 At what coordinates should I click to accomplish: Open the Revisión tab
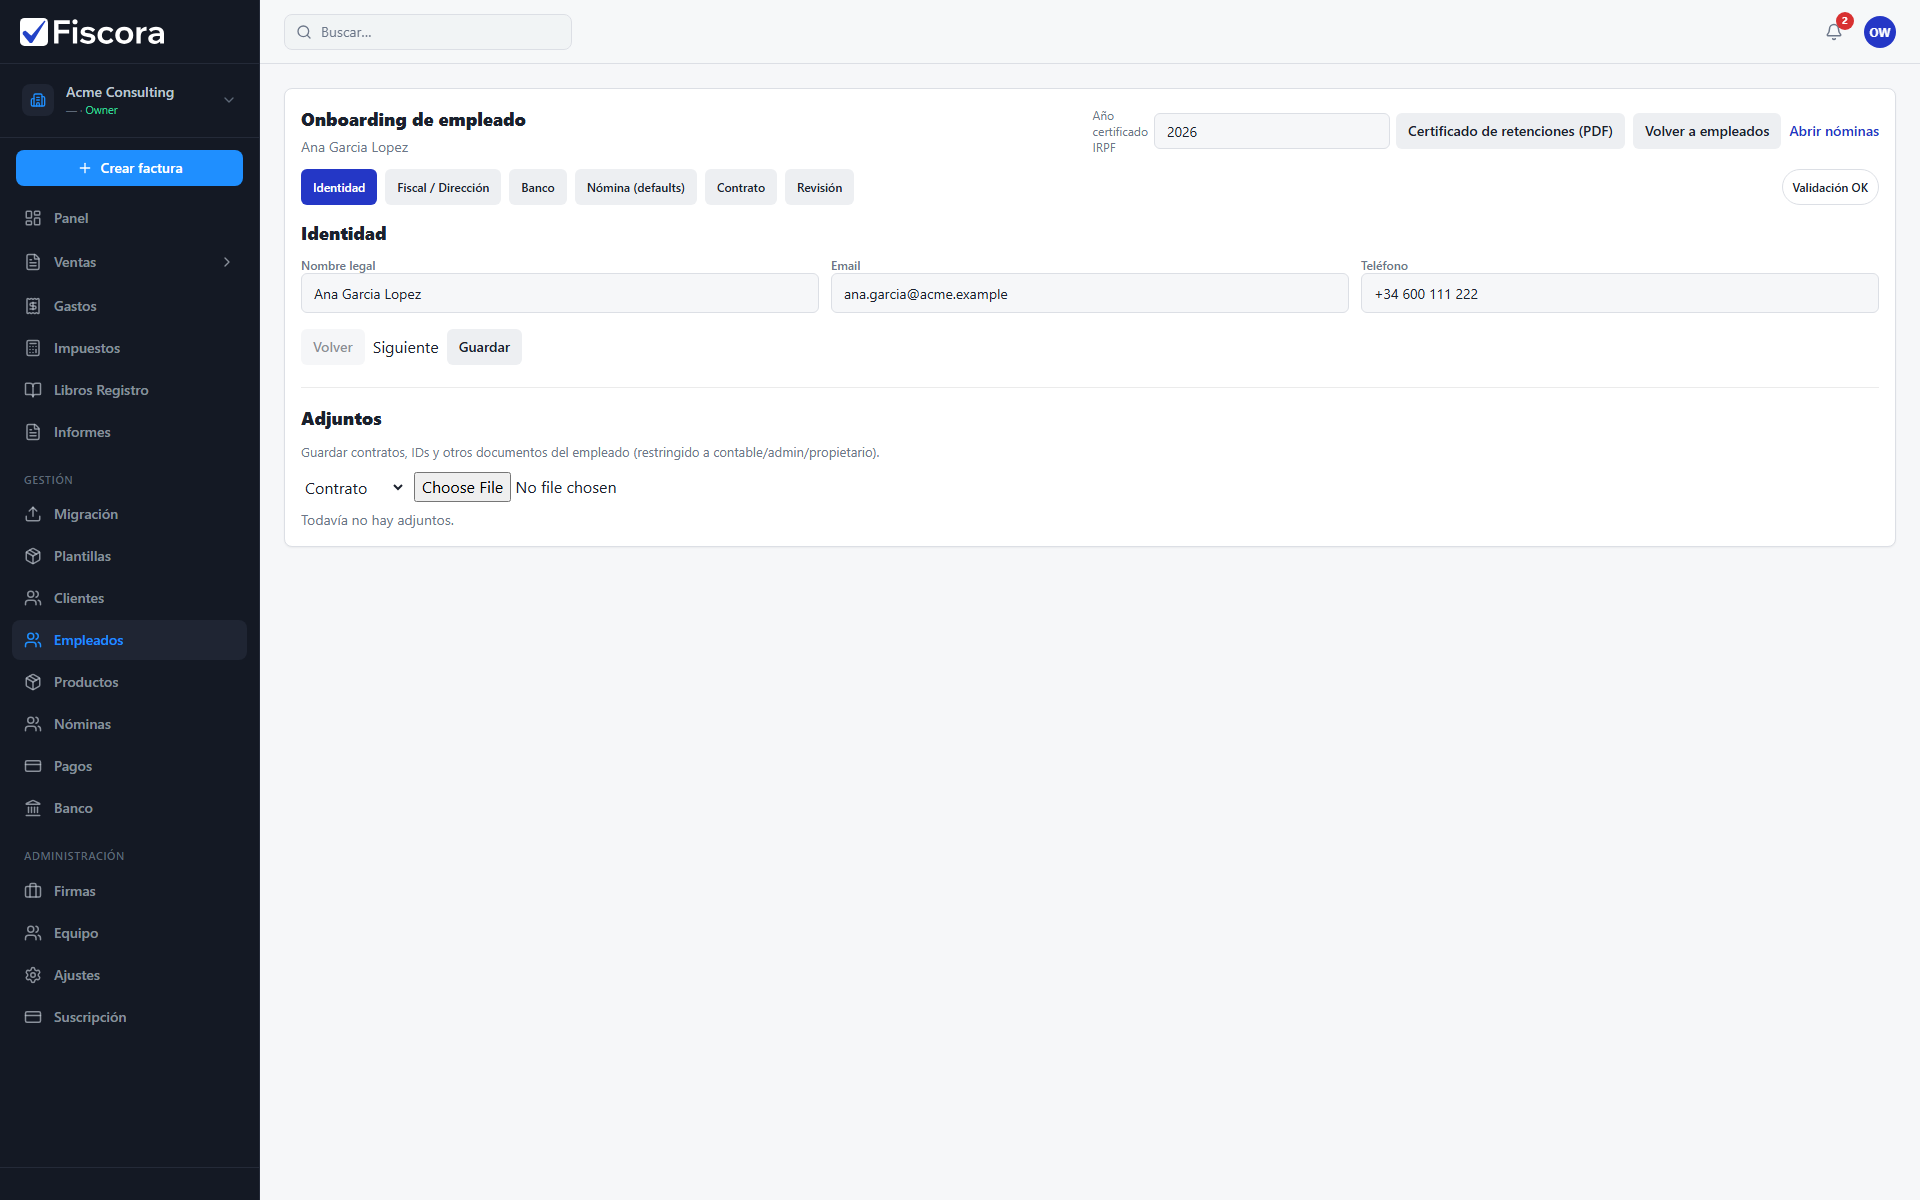click(x=819, y=188)
